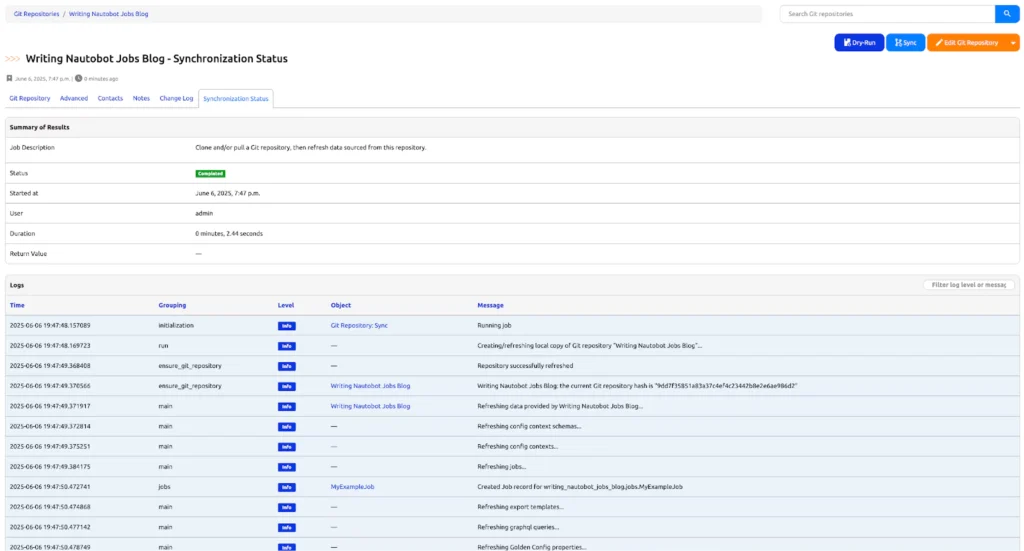Click the clock icon beside '0 minutes ago'
This screenshot has height=551, width=1024.
[x=78, y=78]
